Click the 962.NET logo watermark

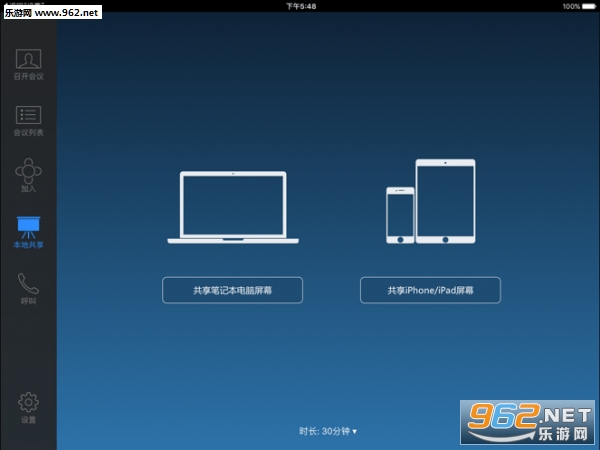[x=527, y=420]
